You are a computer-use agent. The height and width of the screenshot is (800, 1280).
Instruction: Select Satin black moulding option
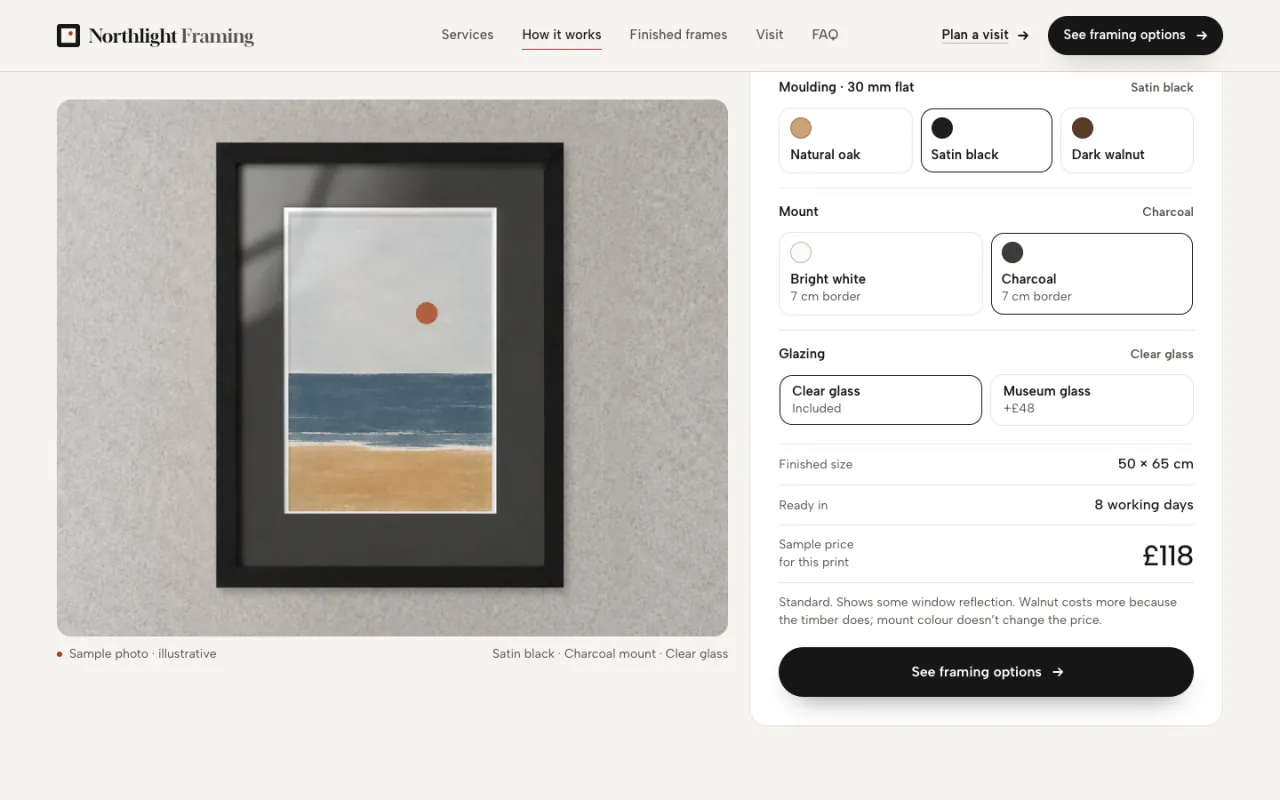click(986, 140)
